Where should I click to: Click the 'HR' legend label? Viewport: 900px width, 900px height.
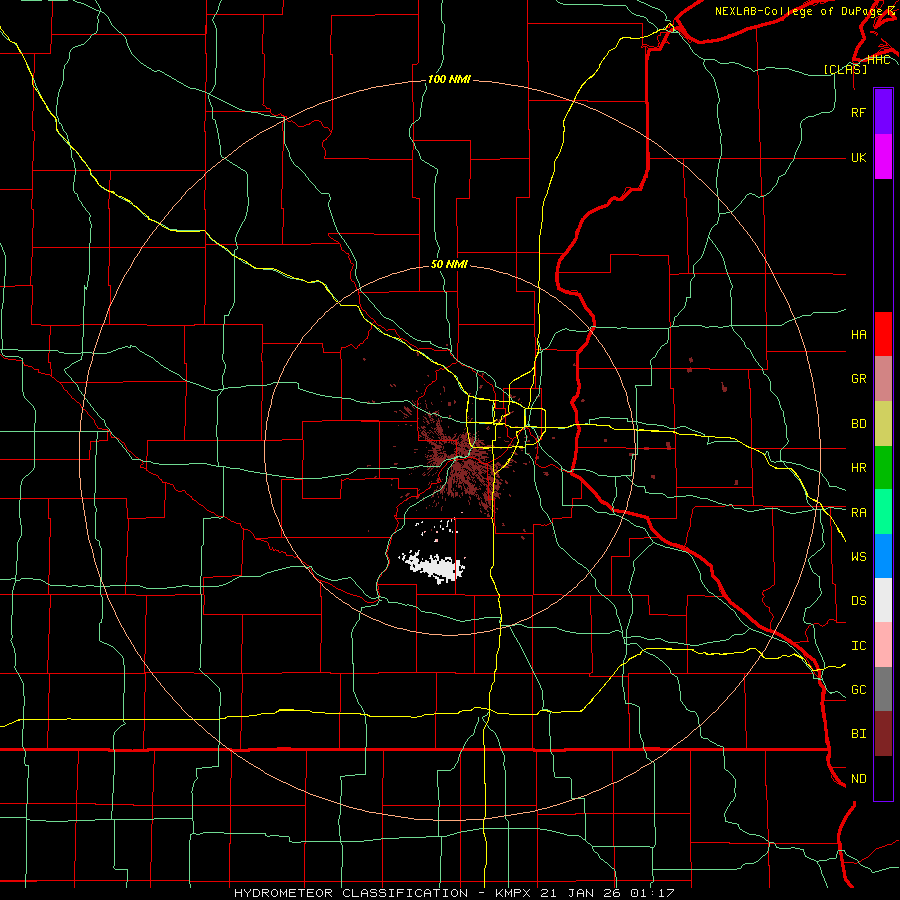(x=858, y=468)
